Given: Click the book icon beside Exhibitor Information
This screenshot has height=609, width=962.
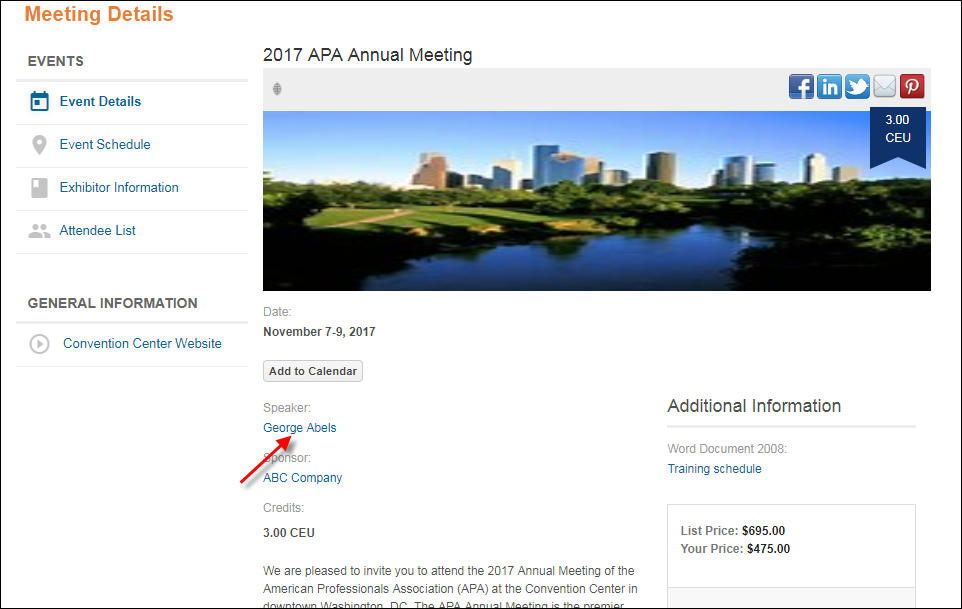Looking at the screenshot, I should coord(39,188).
